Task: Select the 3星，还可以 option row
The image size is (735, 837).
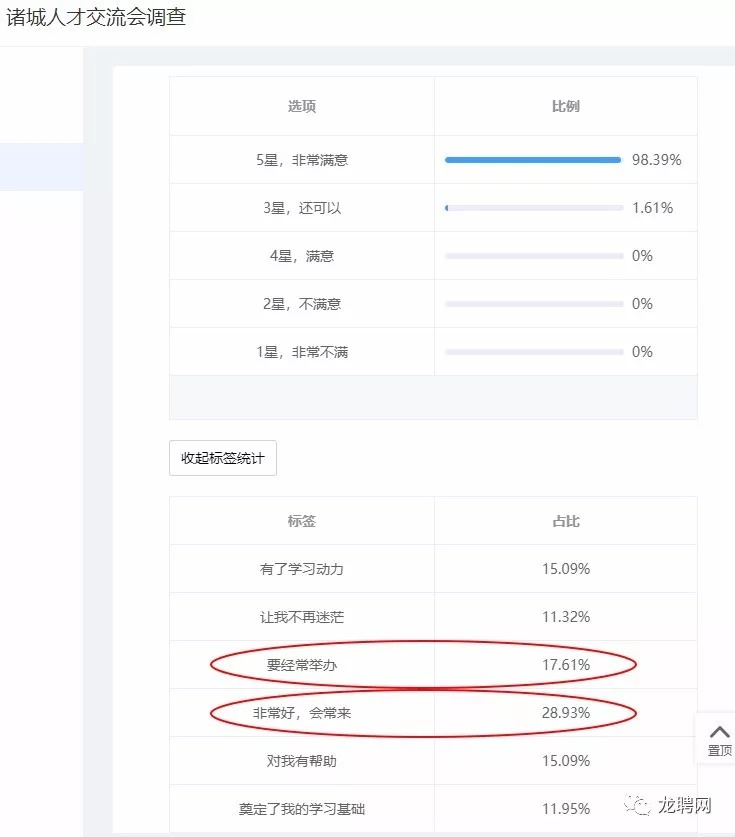Action: [x=433, y=208]
